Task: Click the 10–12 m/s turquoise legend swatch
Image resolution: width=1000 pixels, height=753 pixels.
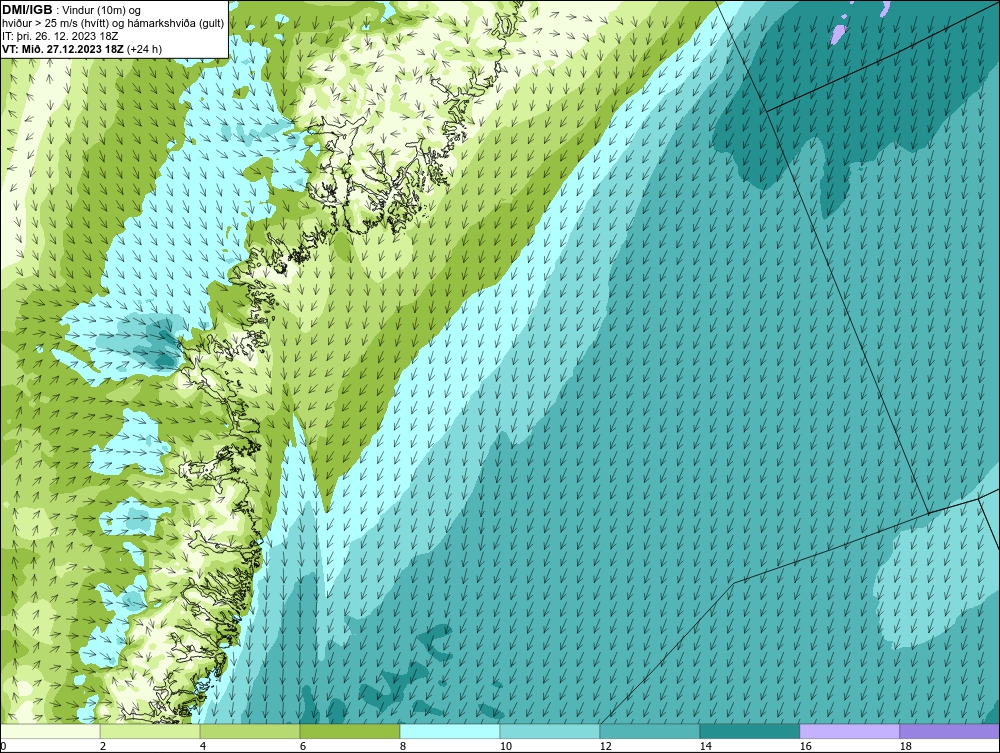Action: click(x=550, y=731)
